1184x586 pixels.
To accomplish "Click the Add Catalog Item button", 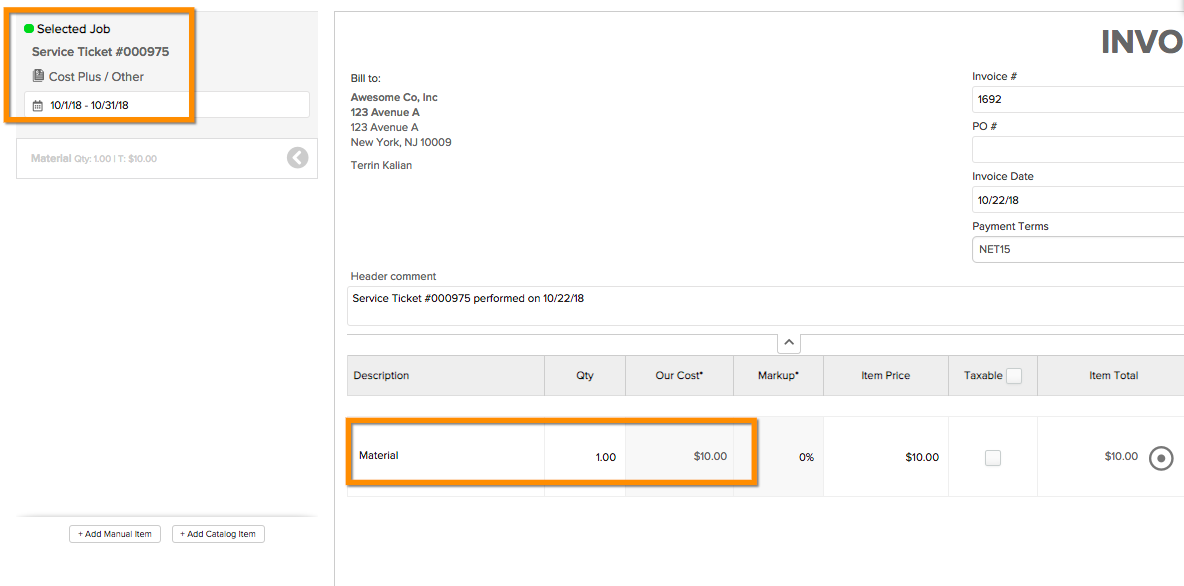I will [218, 534].
